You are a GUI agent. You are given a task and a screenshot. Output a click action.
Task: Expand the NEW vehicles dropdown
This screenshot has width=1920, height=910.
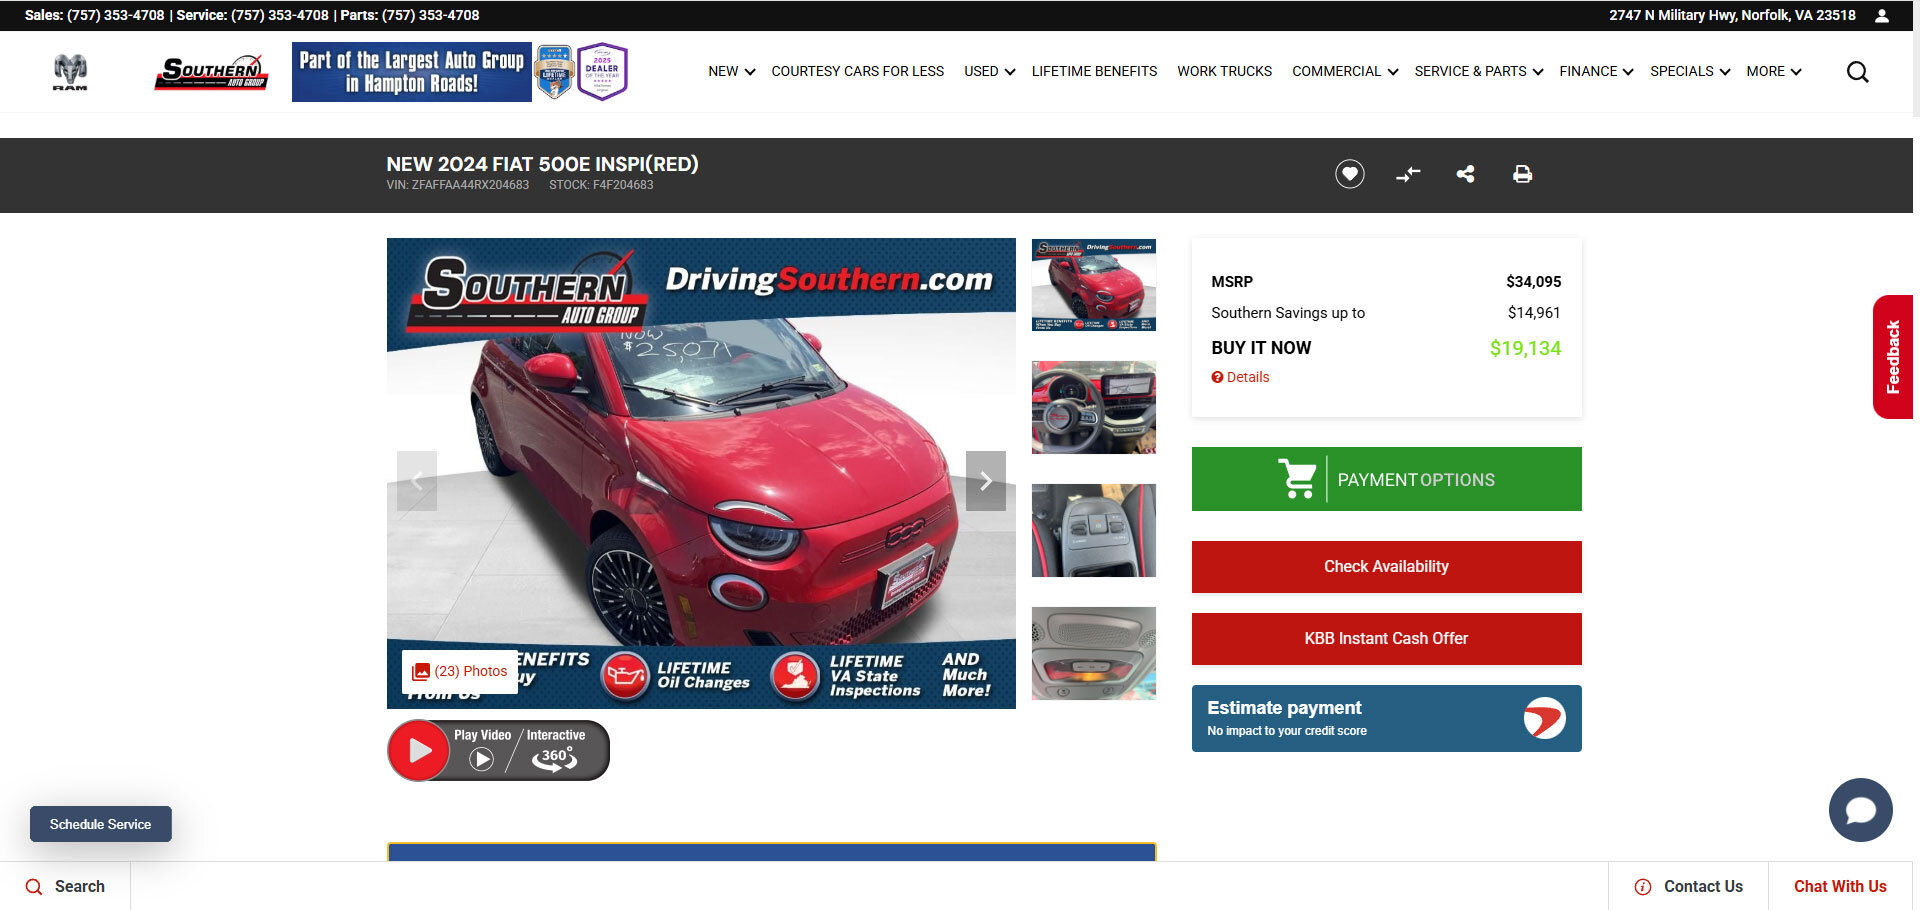731,72
